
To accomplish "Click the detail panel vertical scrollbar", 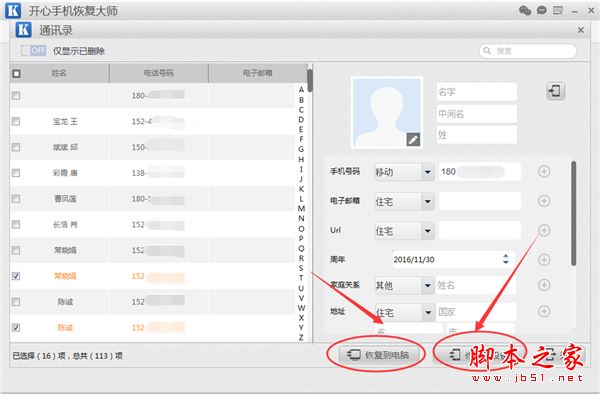I will (x=573, y=213).
